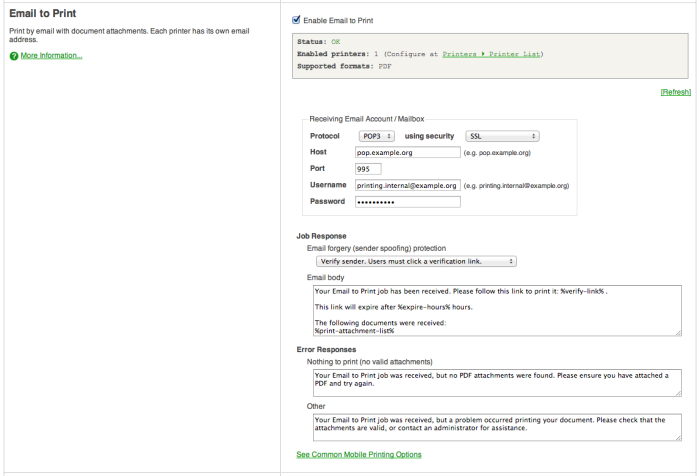Expand the using security SSL dropdown
This screenshot has width=700, height=476.
coord(502,136)
